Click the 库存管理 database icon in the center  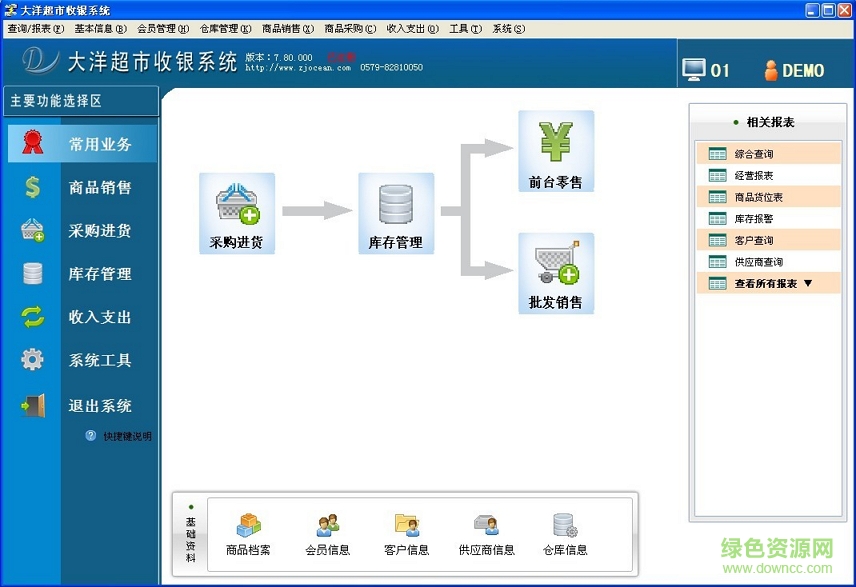pyautogui.click(x=396, y=210)
